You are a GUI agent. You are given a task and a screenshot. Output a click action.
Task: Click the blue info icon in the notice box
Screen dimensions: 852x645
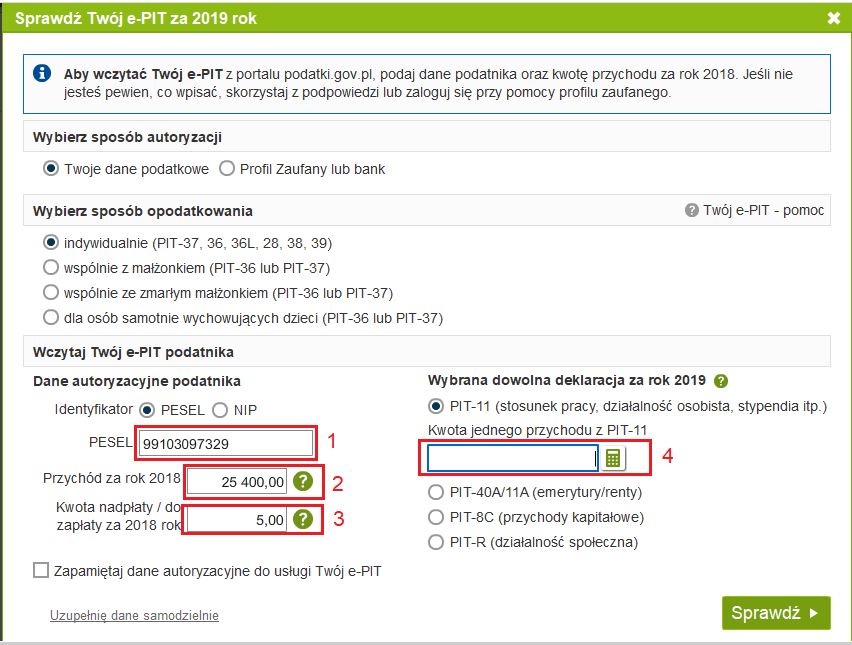tap(42, 74)
